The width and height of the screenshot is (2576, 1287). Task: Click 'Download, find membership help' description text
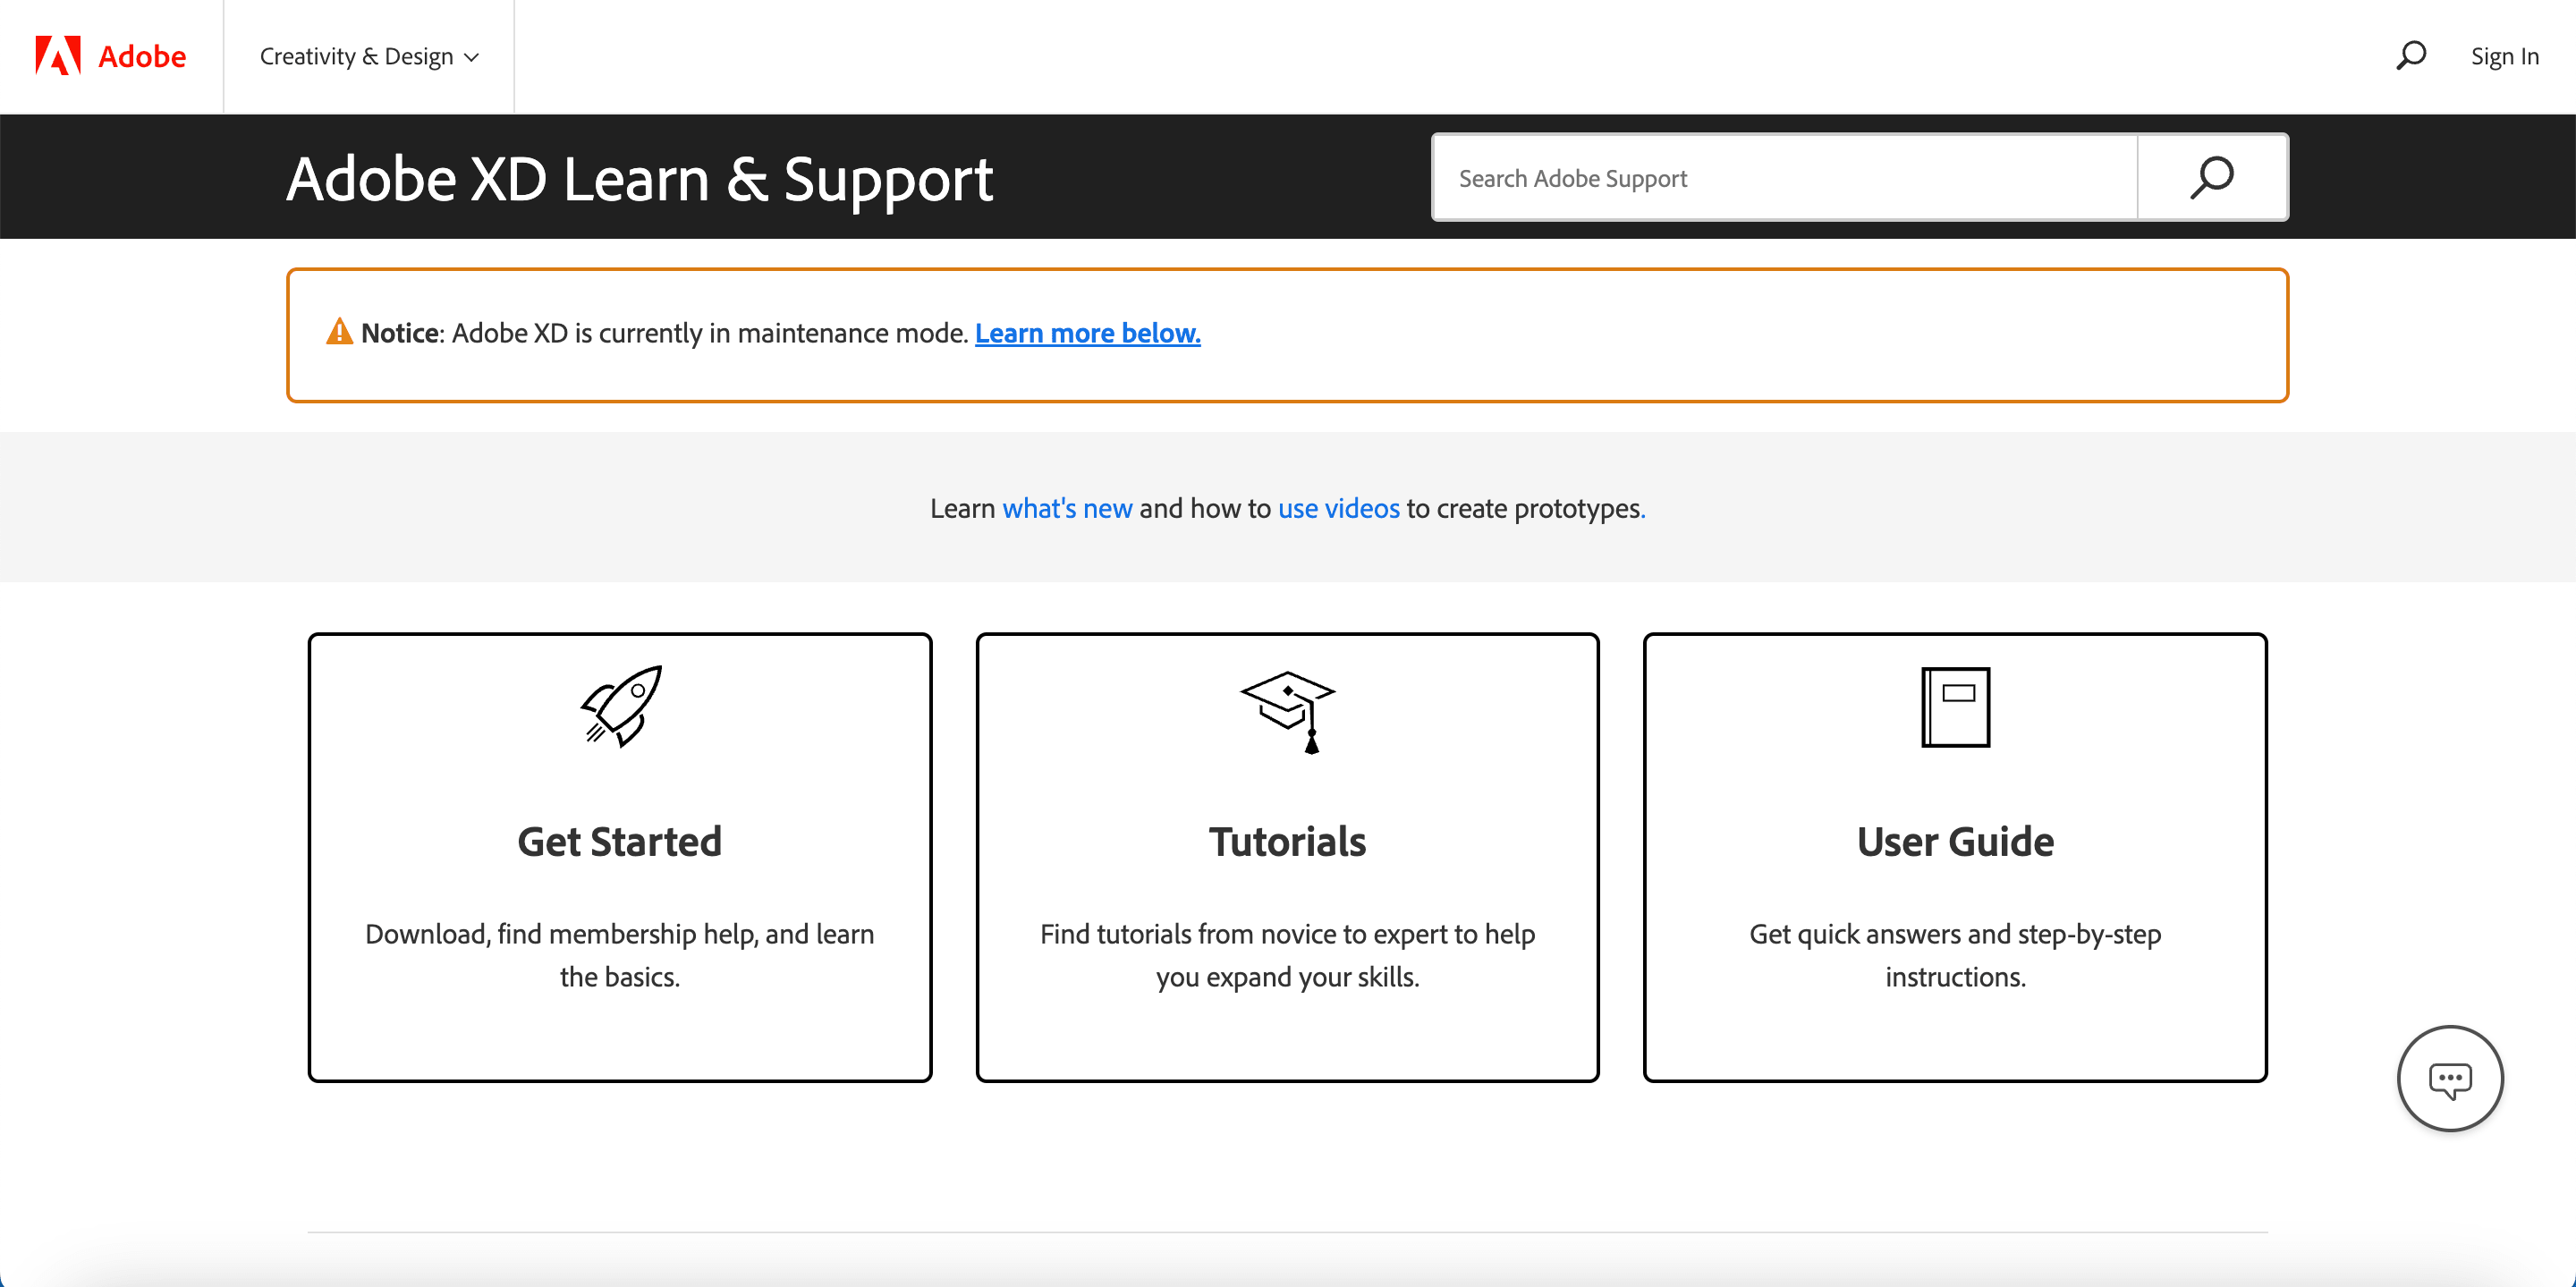(619, 955)
